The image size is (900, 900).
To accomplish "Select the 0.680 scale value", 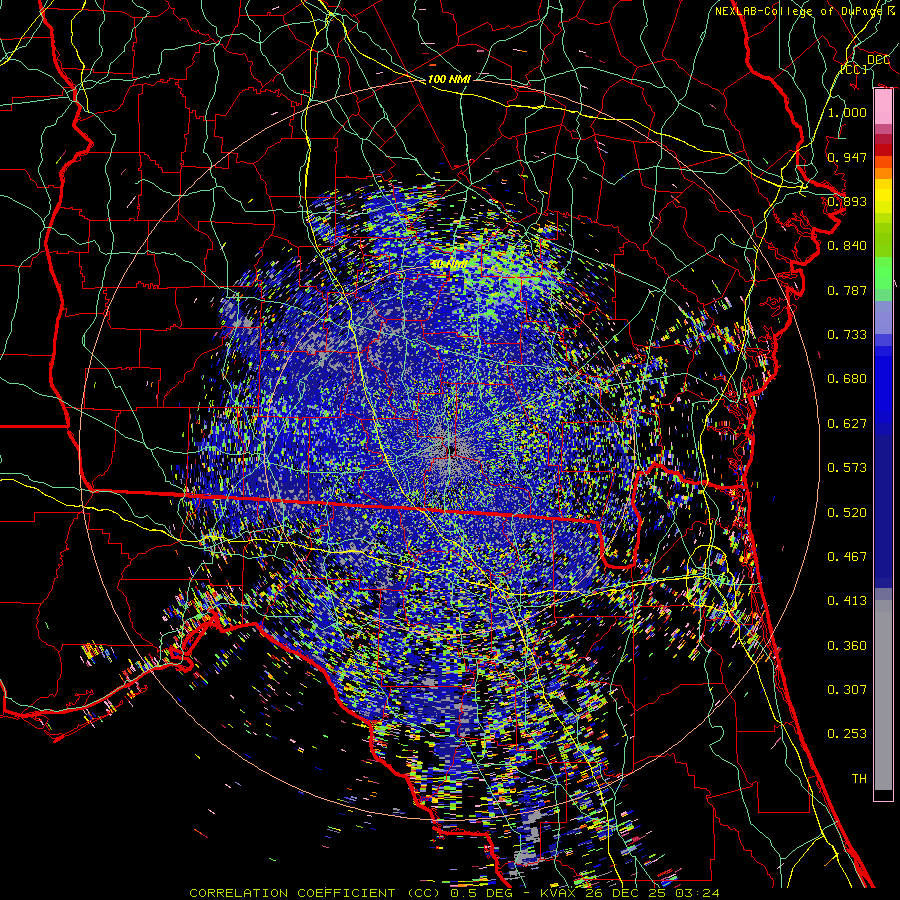I will (847, 379).
